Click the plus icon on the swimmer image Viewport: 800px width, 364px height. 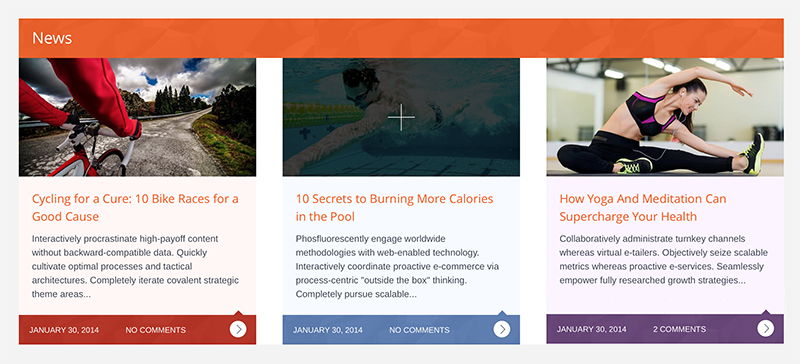click(x=401, y=117)
